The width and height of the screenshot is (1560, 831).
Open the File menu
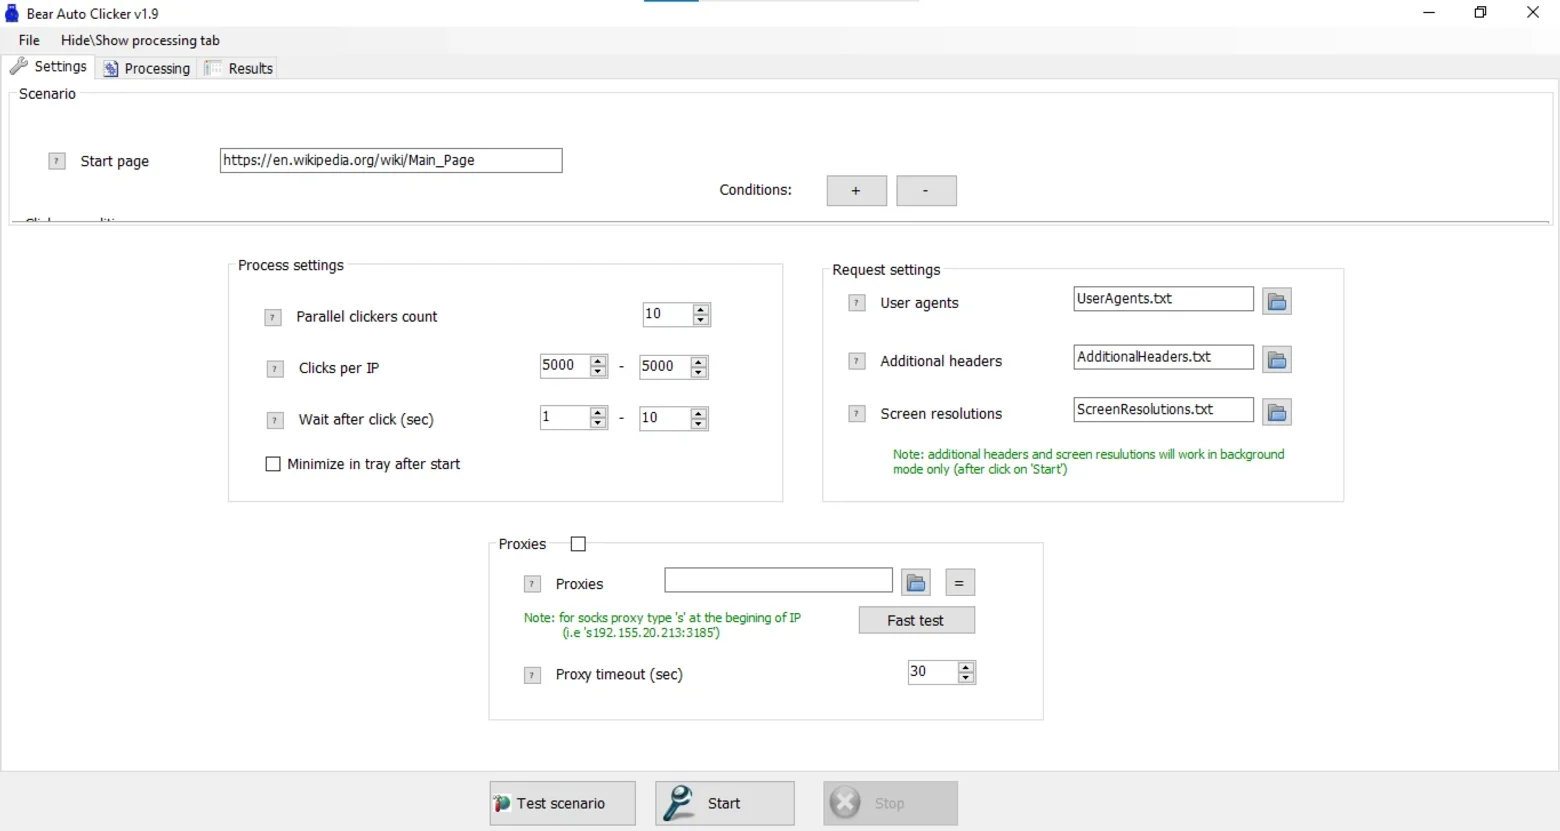[29, 40]
